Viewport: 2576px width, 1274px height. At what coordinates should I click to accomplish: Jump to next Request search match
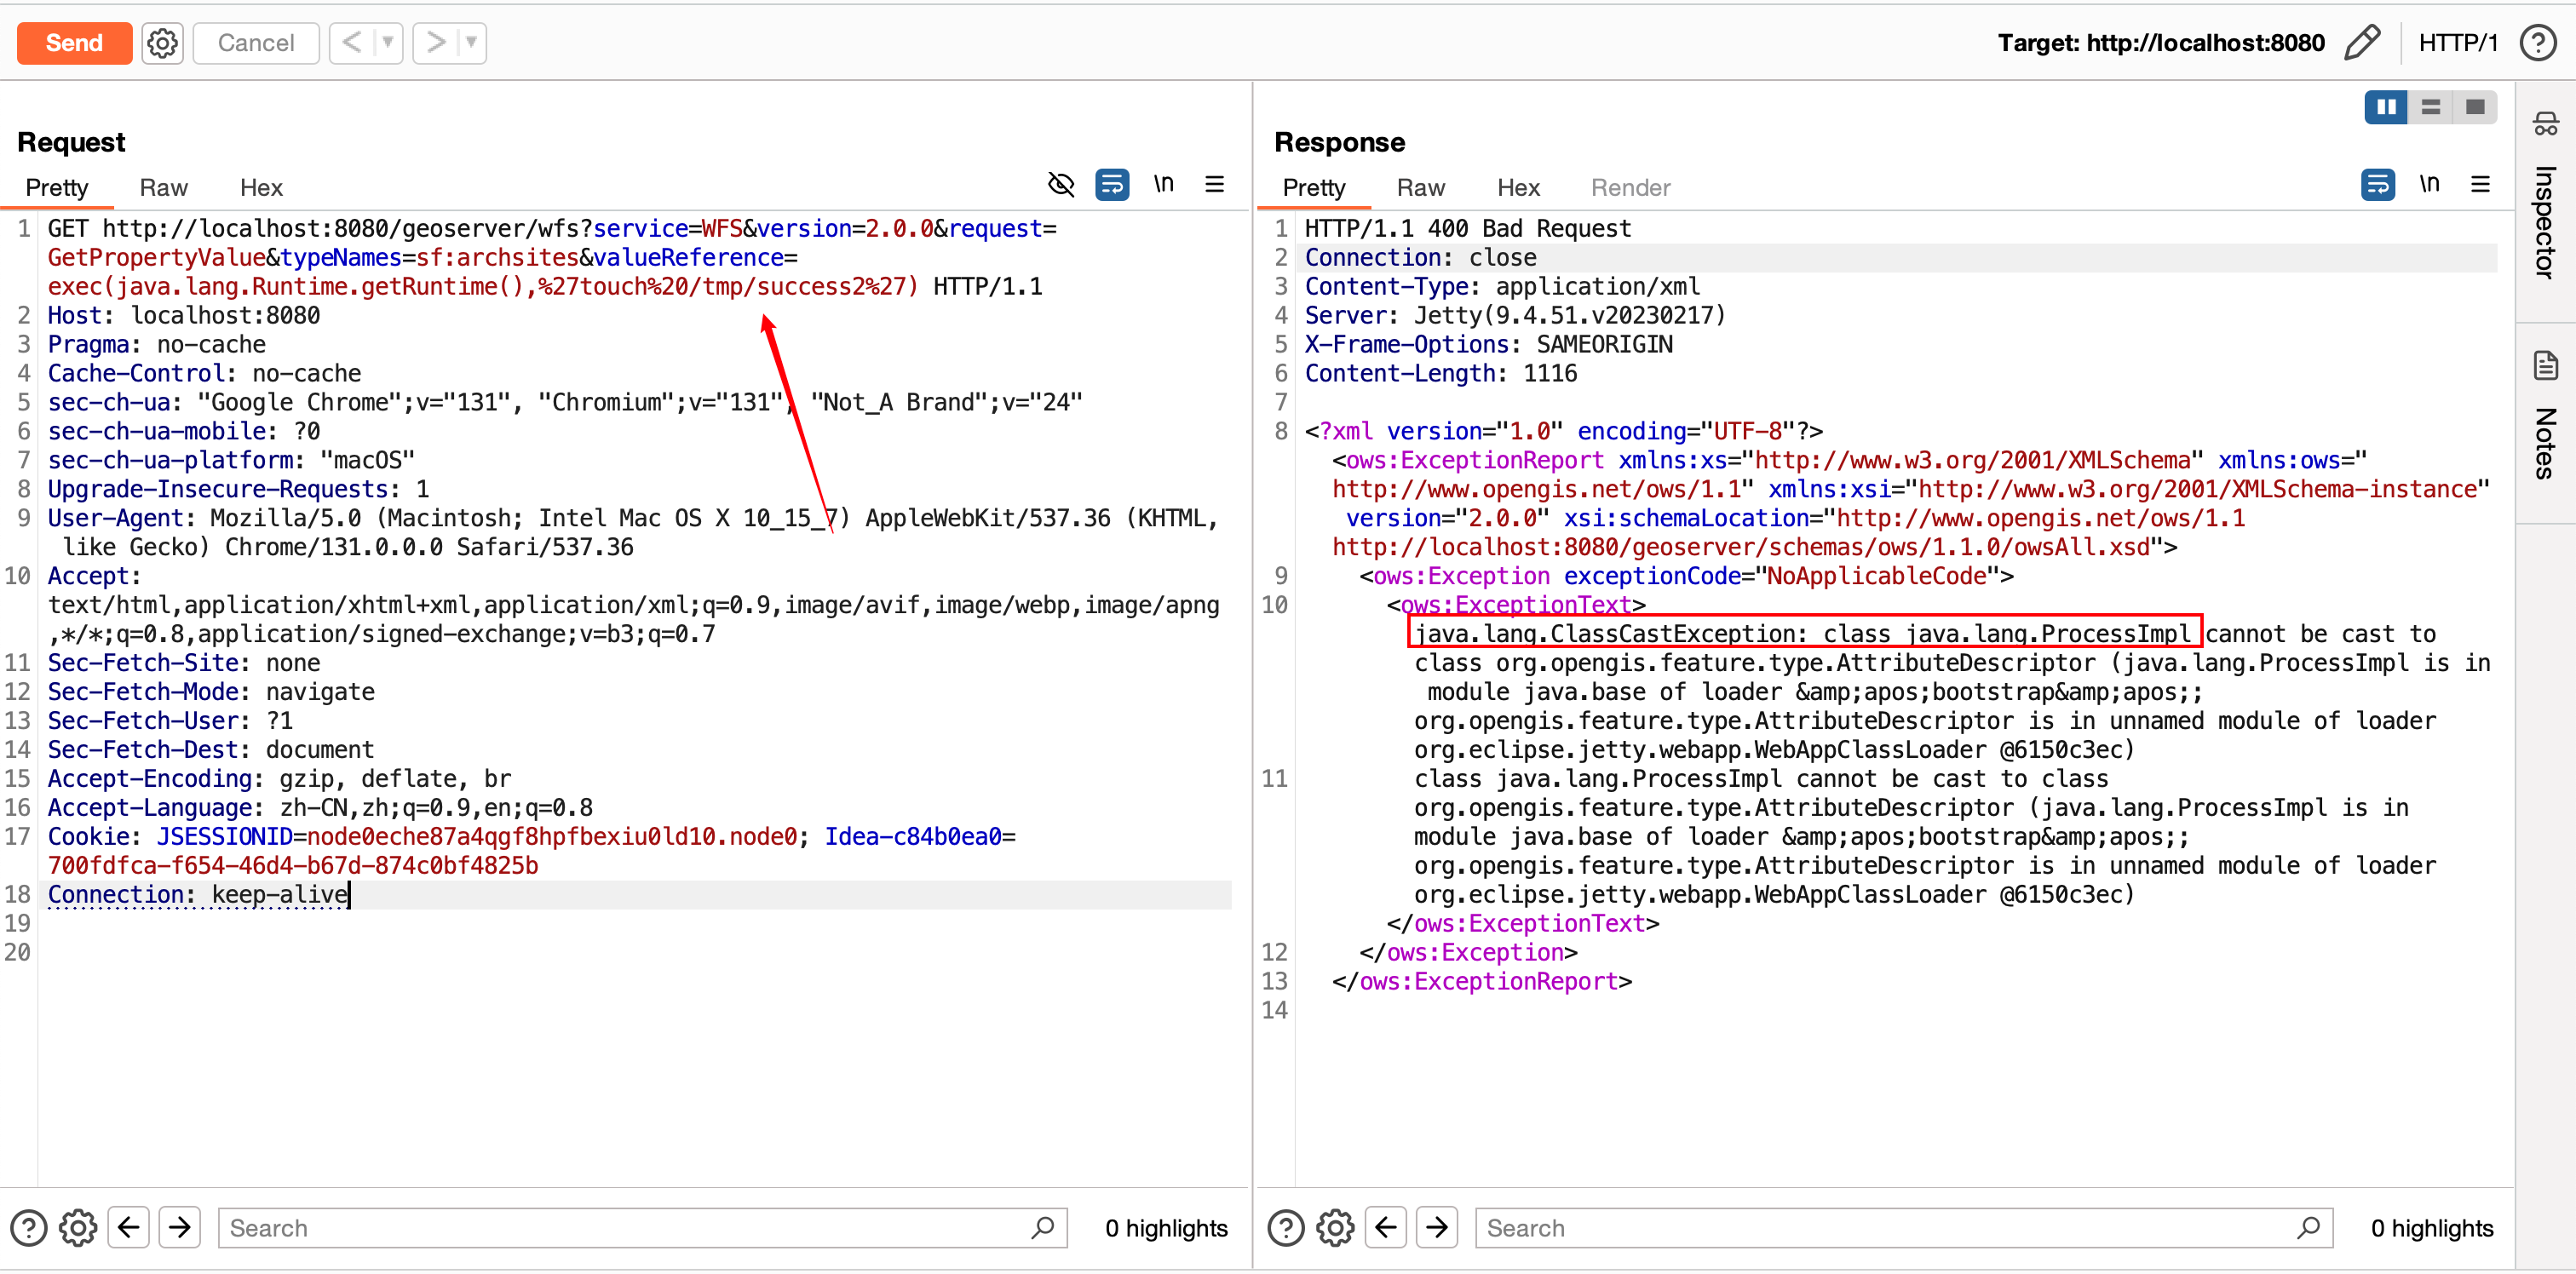click(x=180, y=1228)
